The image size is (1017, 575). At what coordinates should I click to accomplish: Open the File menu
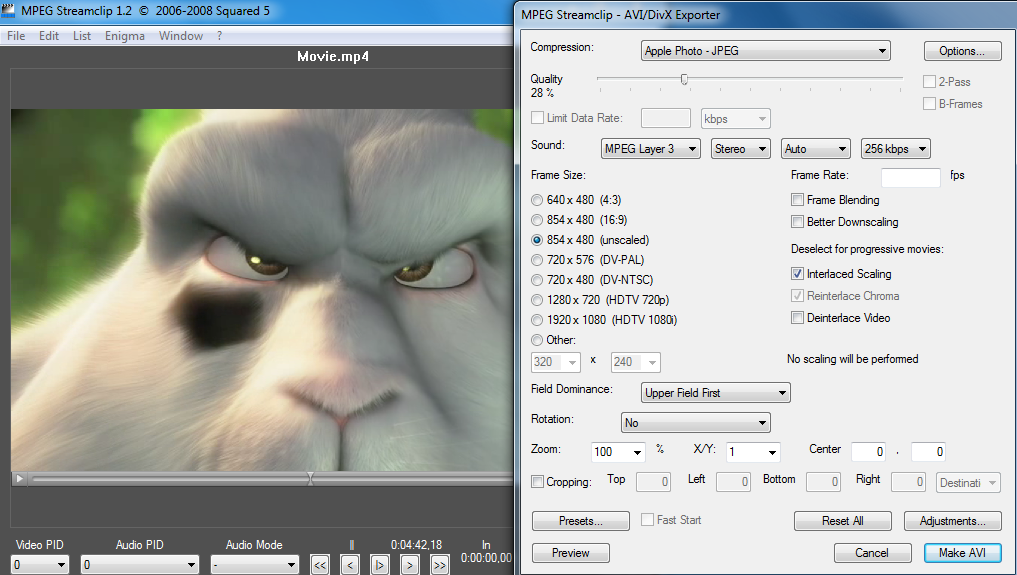(x=16, y=36)
